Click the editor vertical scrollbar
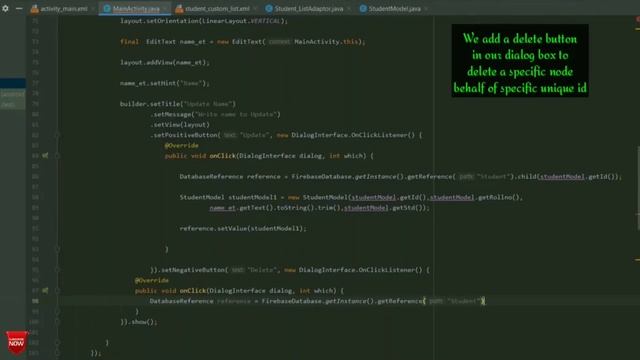Image resolution: width=640 pixels, height=360 pixels. click(638, 188)
